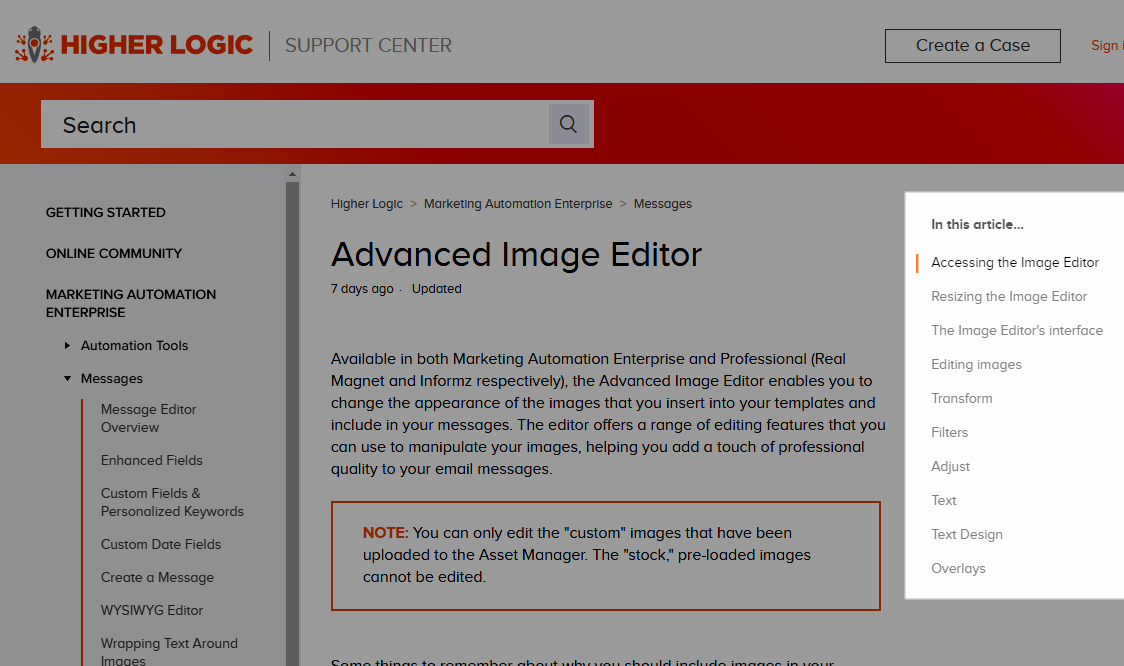
Task: Click the Advanced Image Editor title
Action: coord(516,254)
